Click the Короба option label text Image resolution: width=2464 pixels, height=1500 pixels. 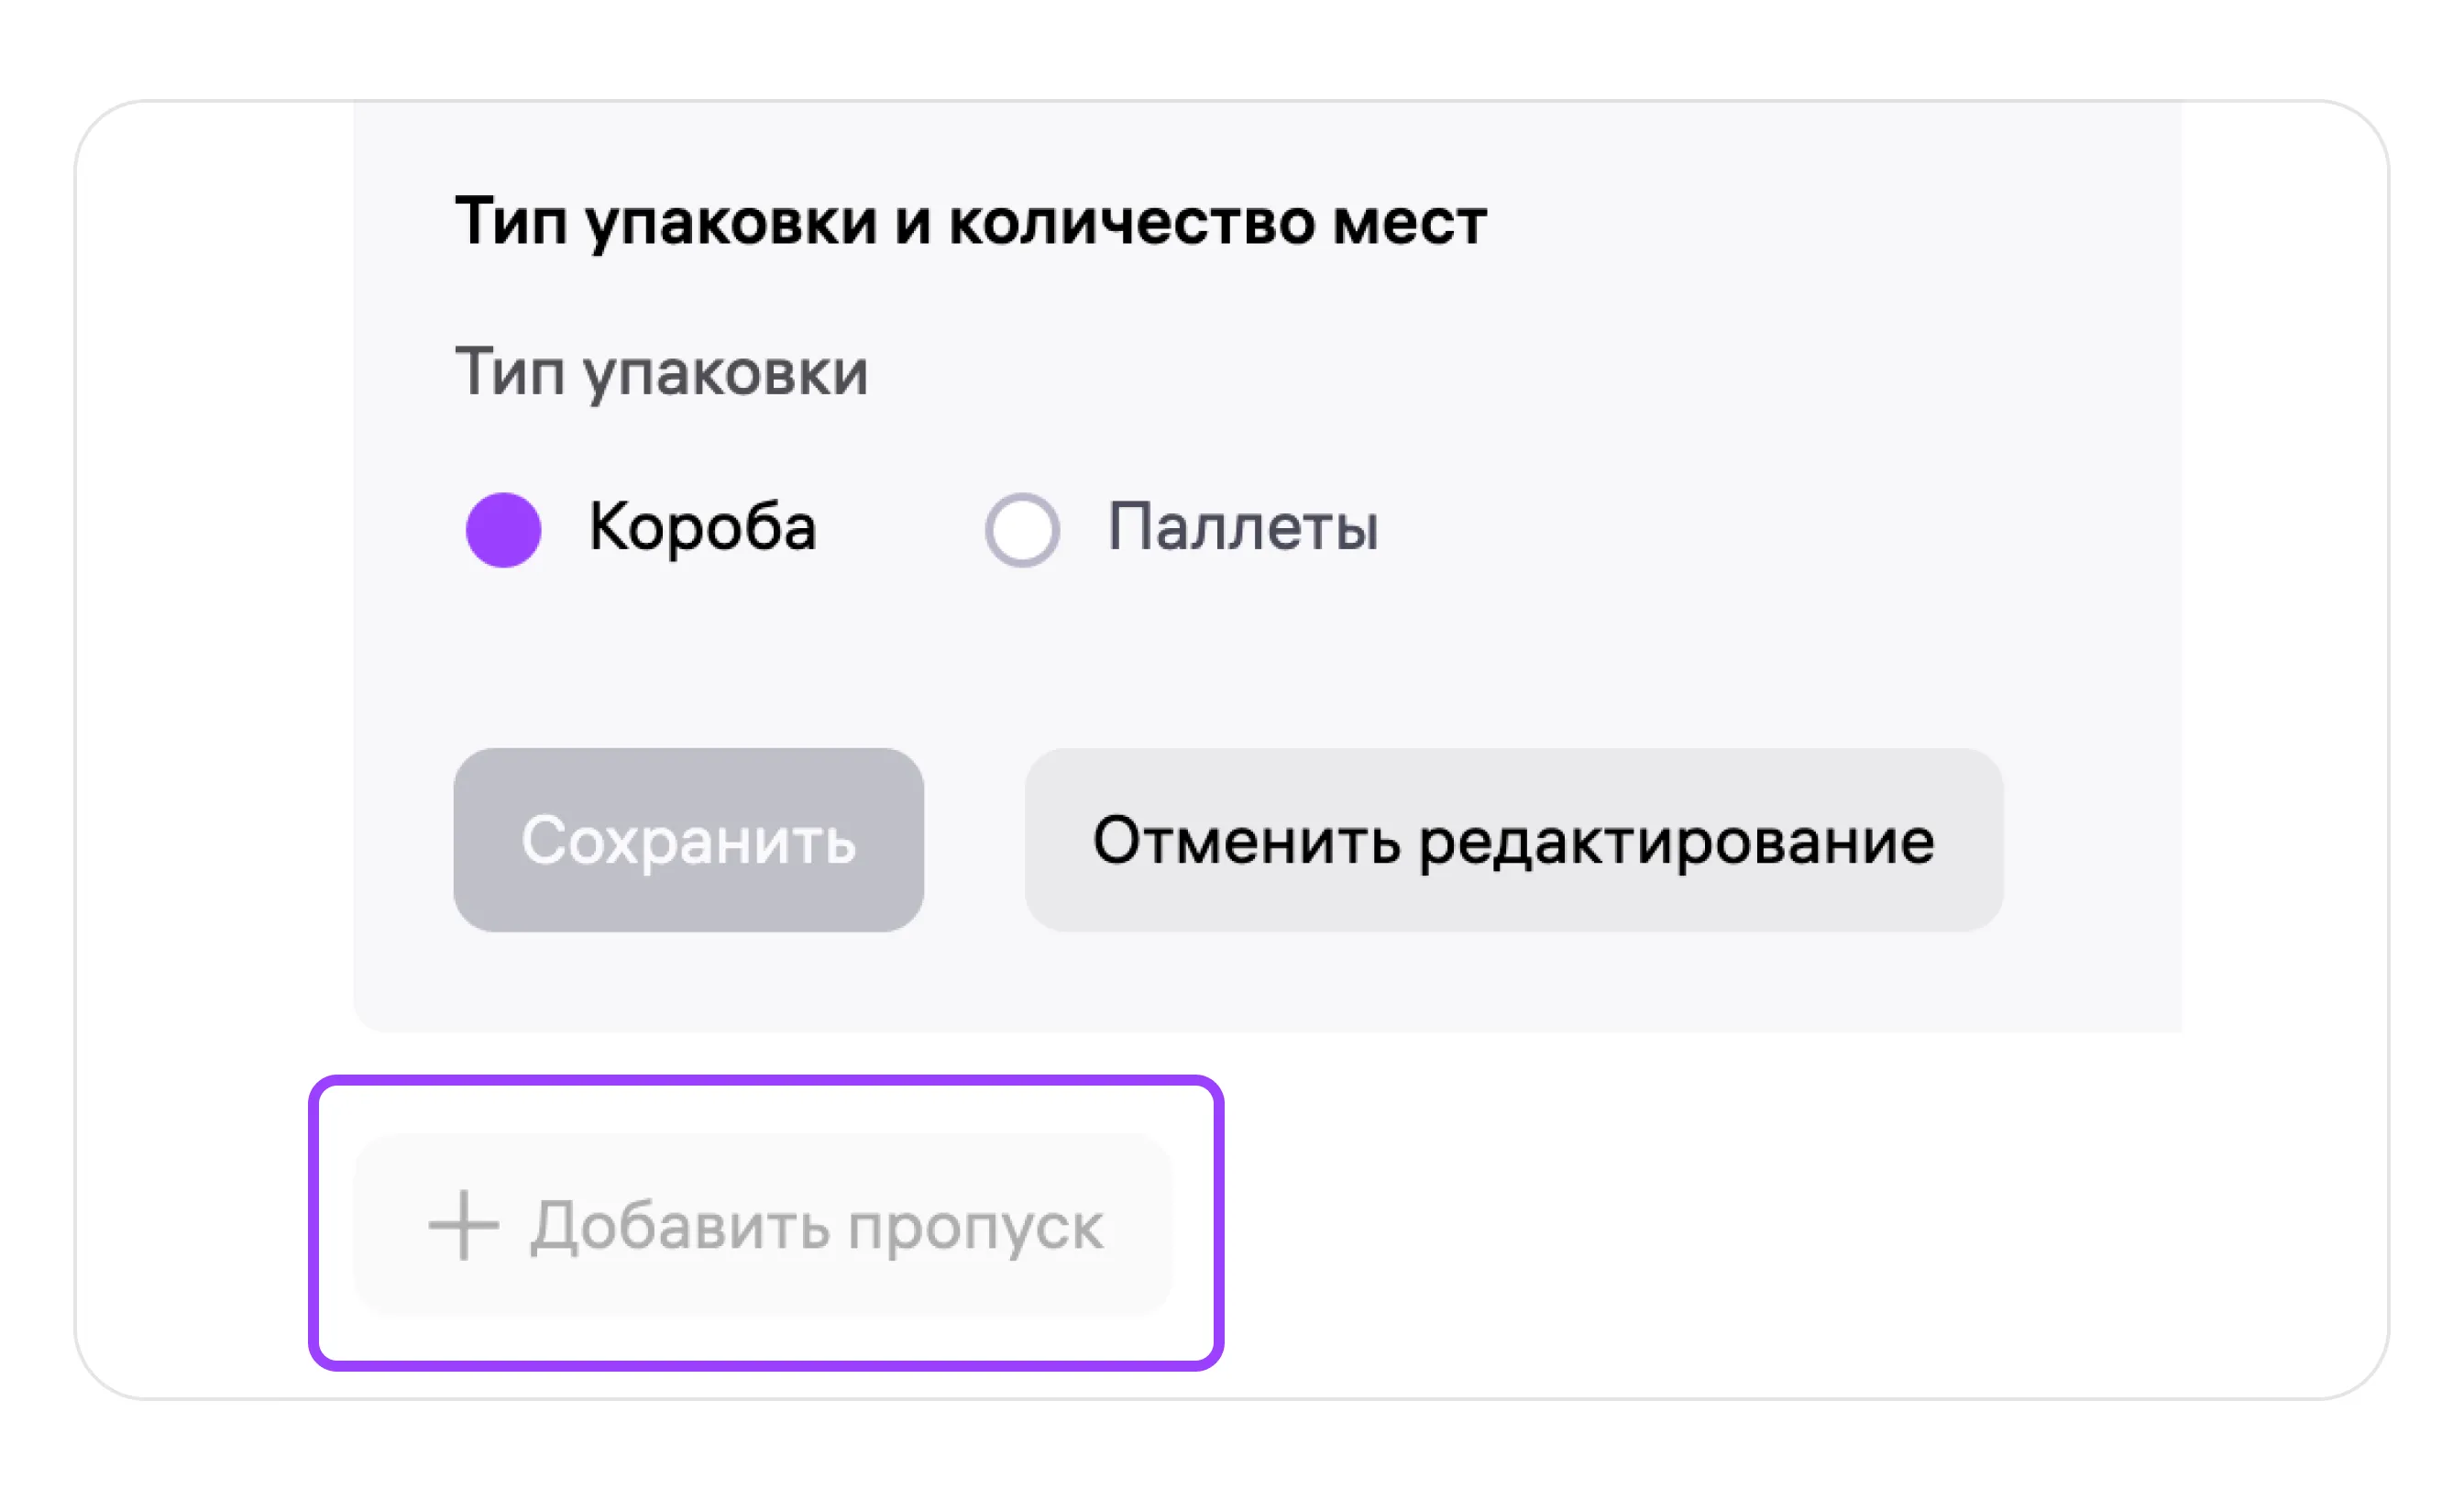tap(702, 527)
